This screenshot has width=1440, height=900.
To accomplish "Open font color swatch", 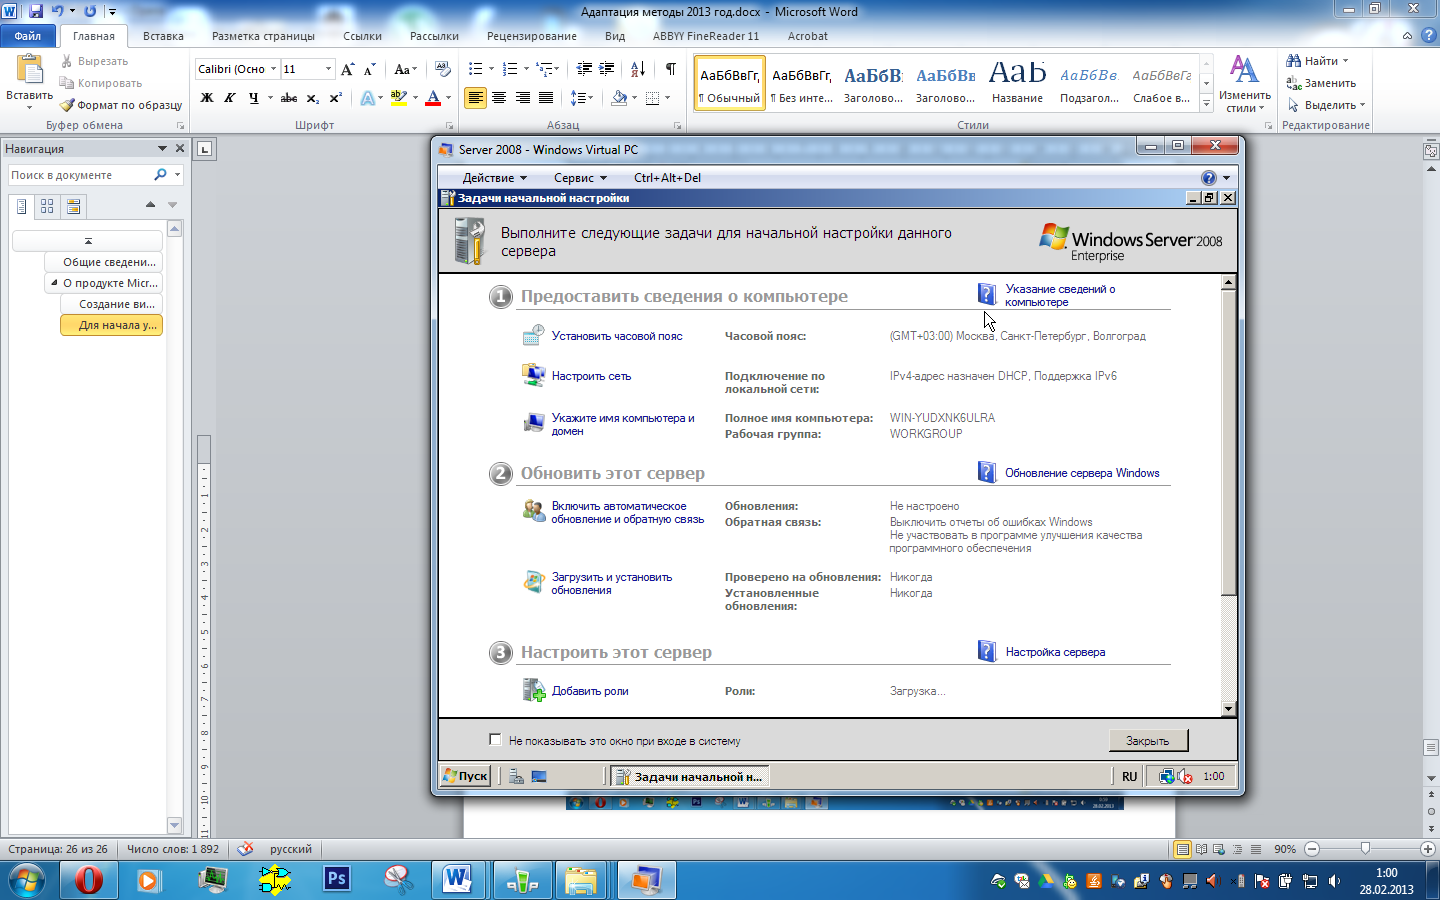I will [433, 98].
